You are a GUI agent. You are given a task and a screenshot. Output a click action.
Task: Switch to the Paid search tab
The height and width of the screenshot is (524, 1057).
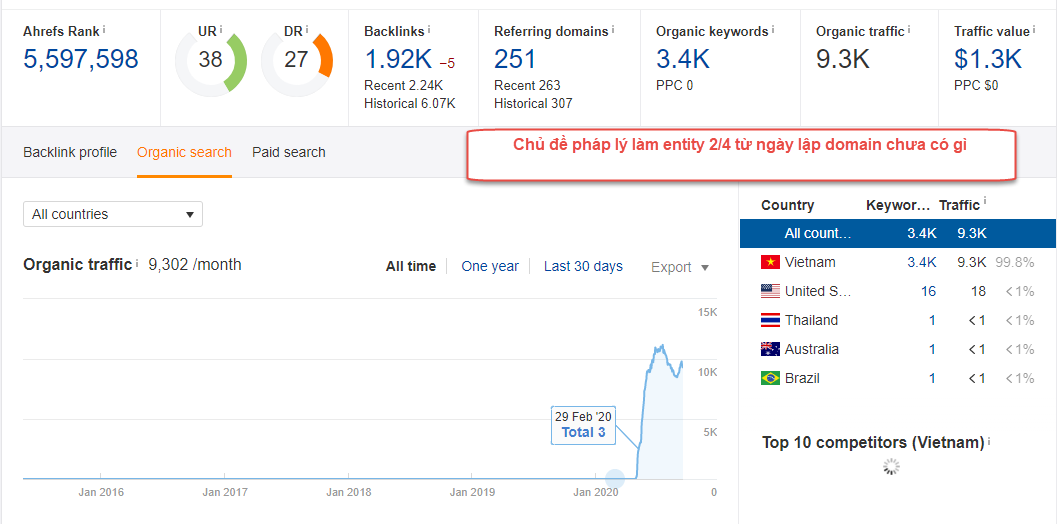click(289, 152)
